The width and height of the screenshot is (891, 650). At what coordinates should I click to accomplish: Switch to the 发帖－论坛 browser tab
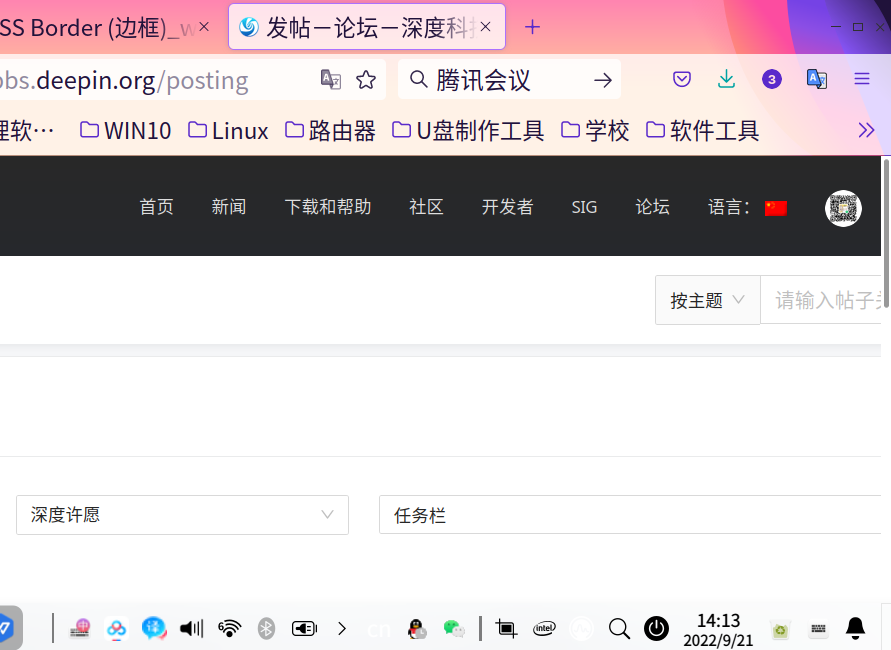[362, 27]
